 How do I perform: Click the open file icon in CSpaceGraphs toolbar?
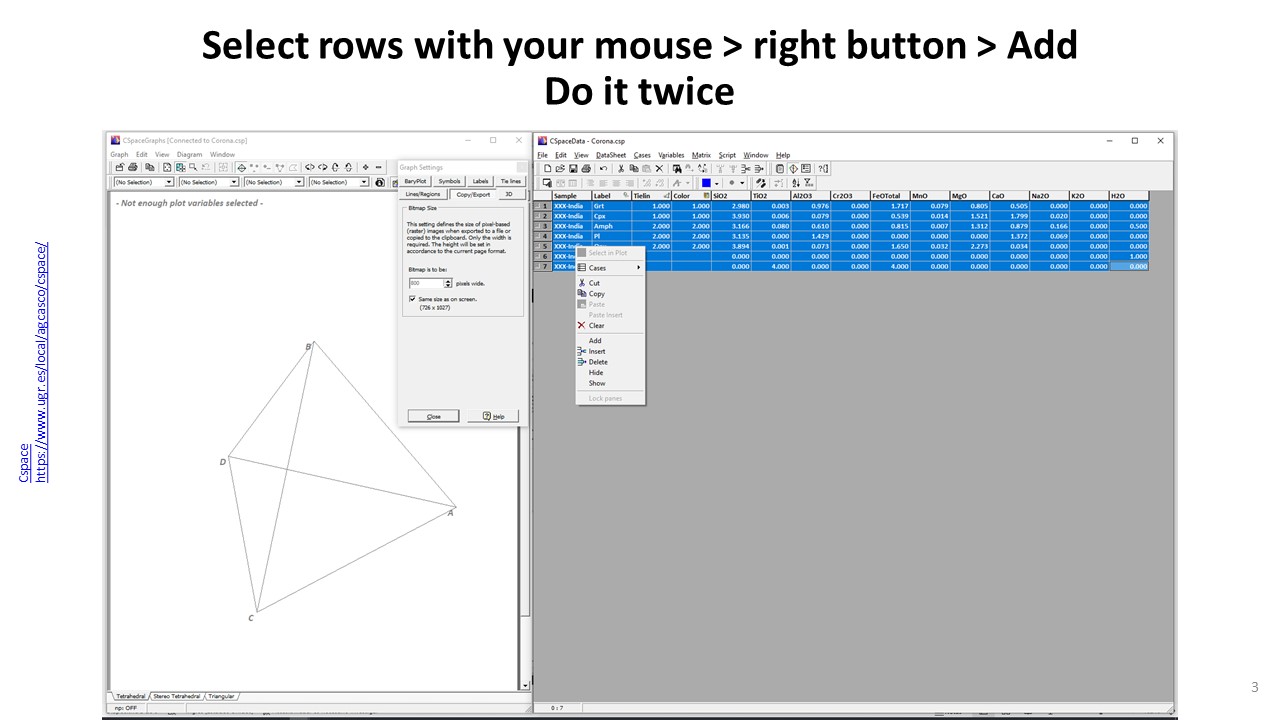[120, 168]
